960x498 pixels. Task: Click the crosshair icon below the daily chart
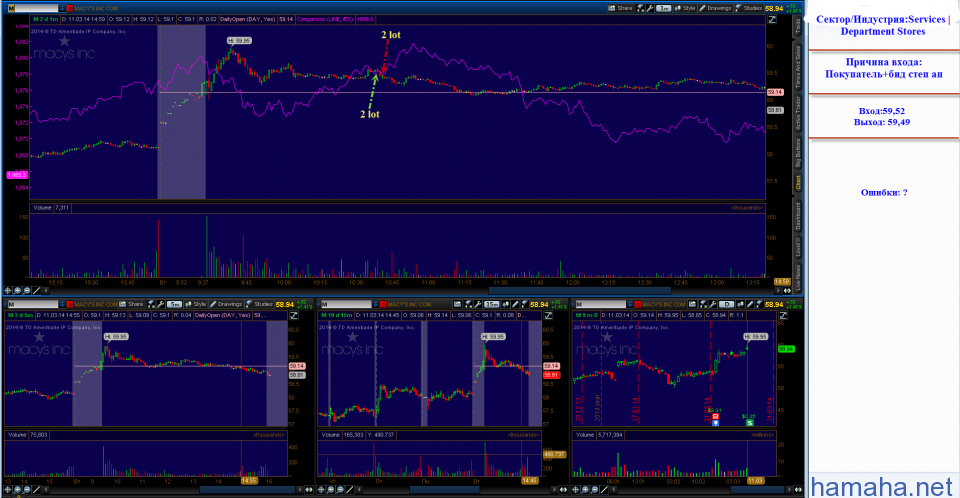click(576, 489)
